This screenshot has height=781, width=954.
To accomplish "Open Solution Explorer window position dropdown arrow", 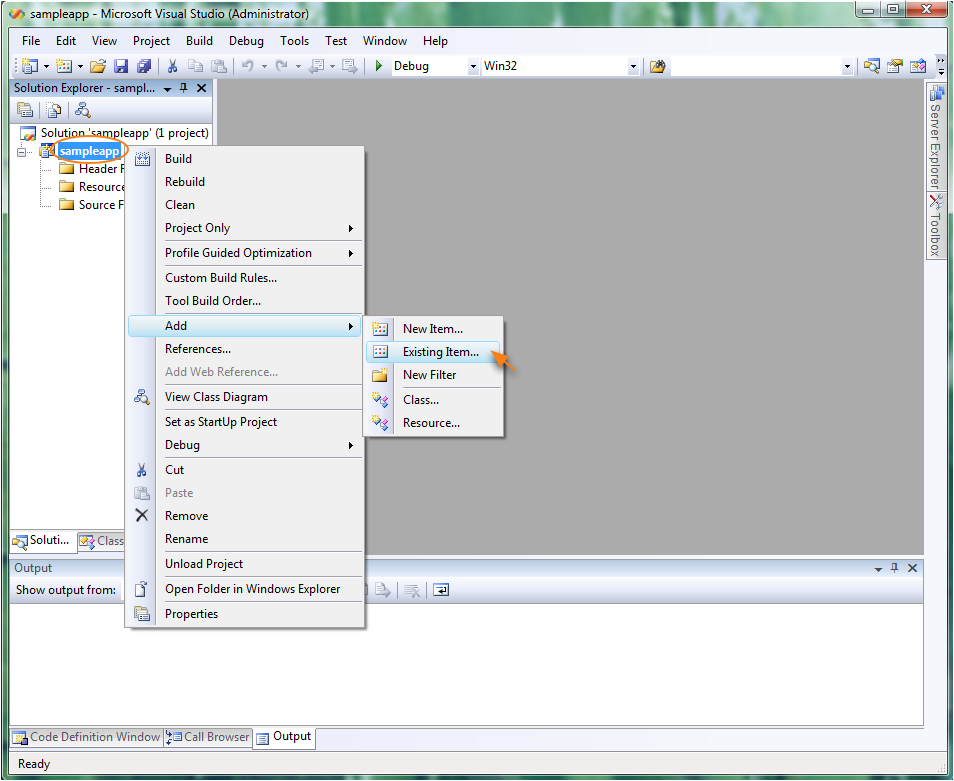I will point(167,89).
